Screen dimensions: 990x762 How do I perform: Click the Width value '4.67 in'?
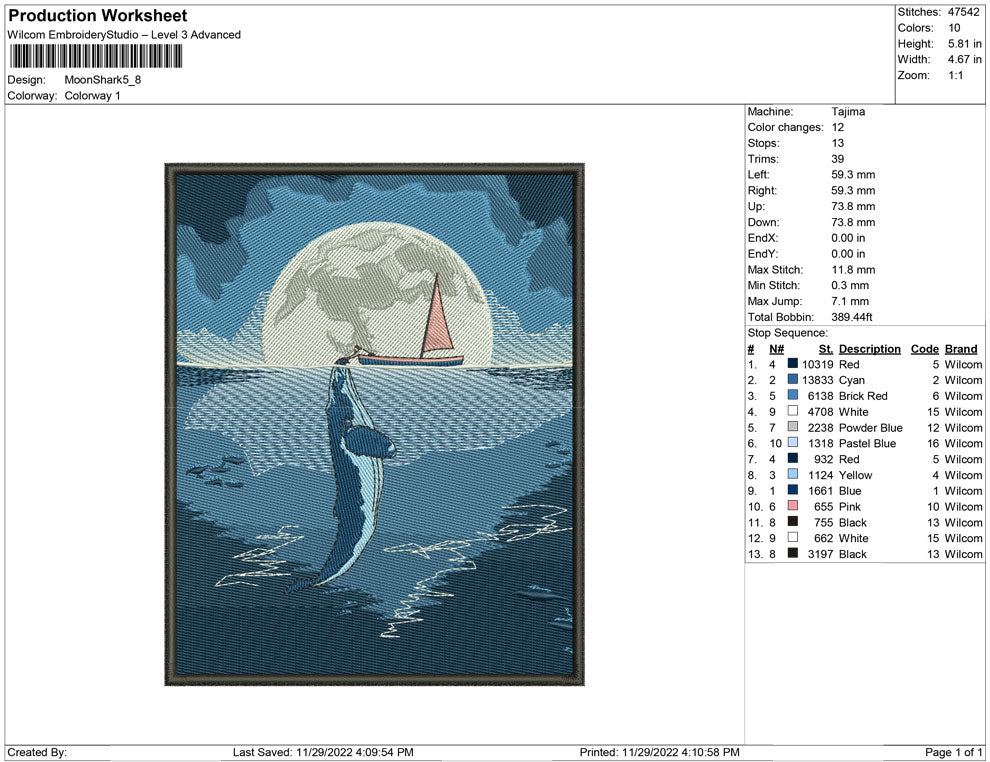[x=965, y=59]
